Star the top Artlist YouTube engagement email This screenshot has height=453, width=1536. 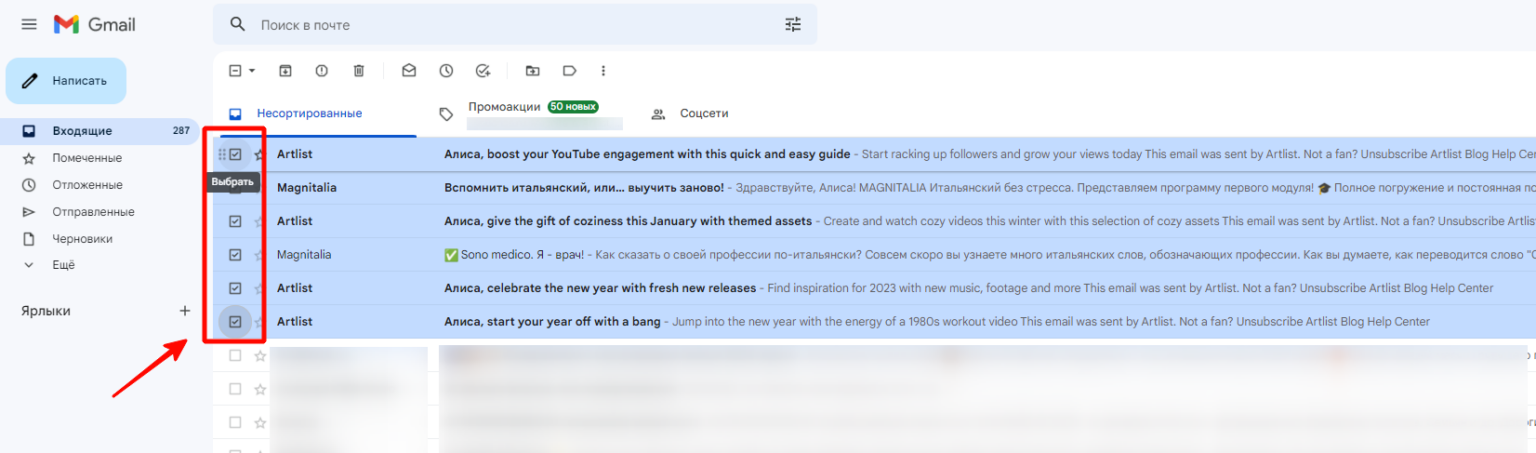259,154
